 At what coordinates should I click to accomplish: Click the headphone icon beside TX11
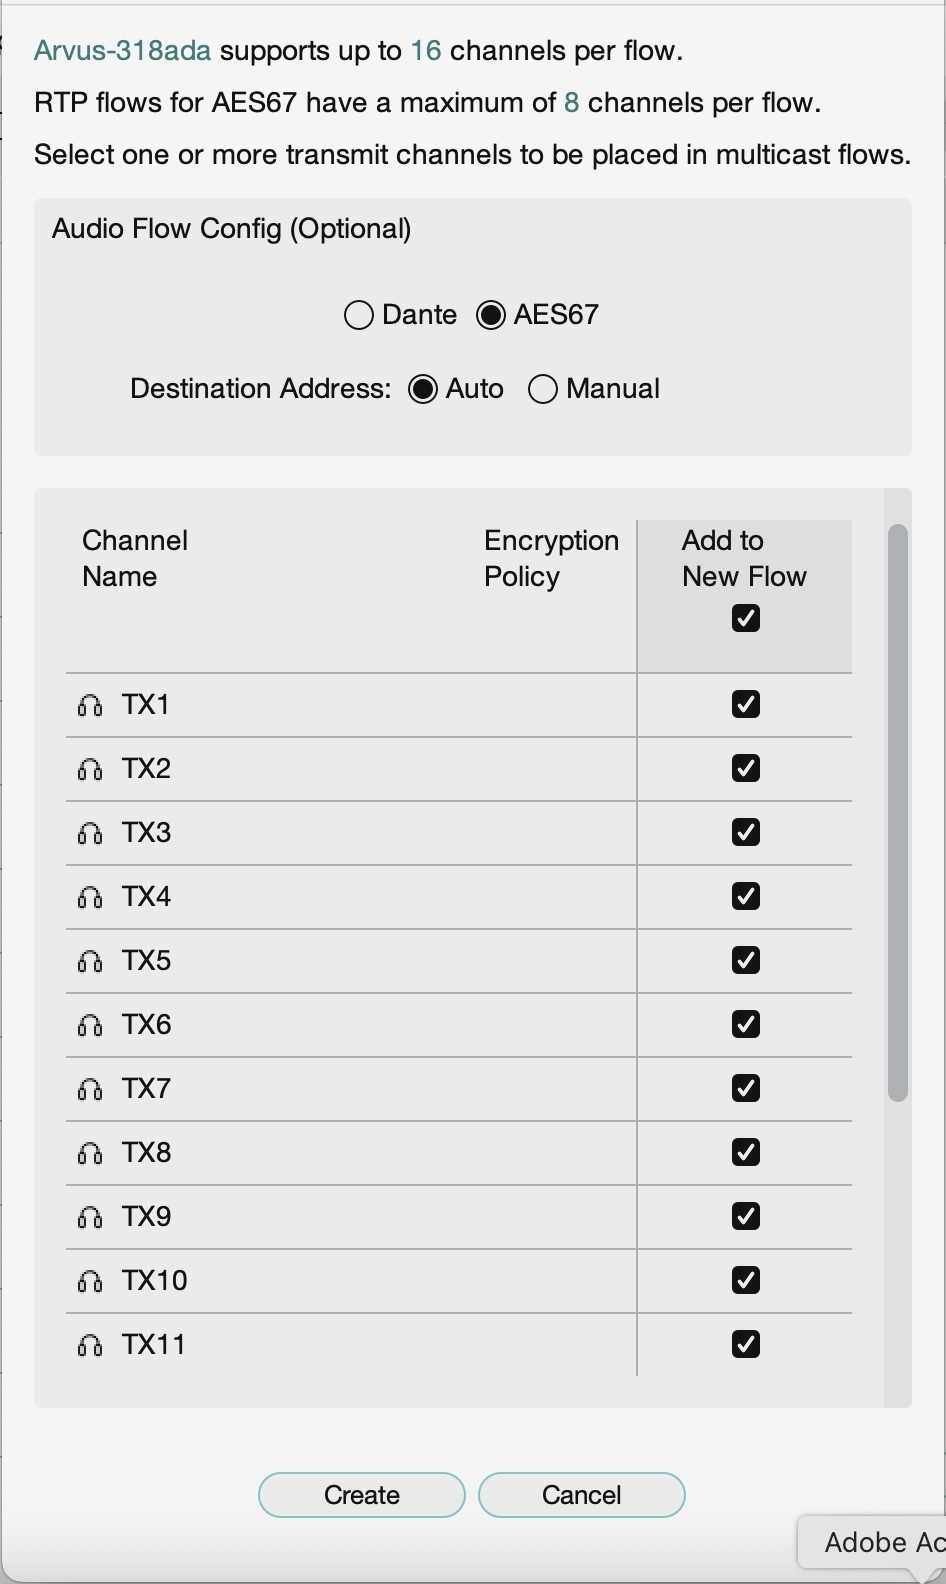90,1346
